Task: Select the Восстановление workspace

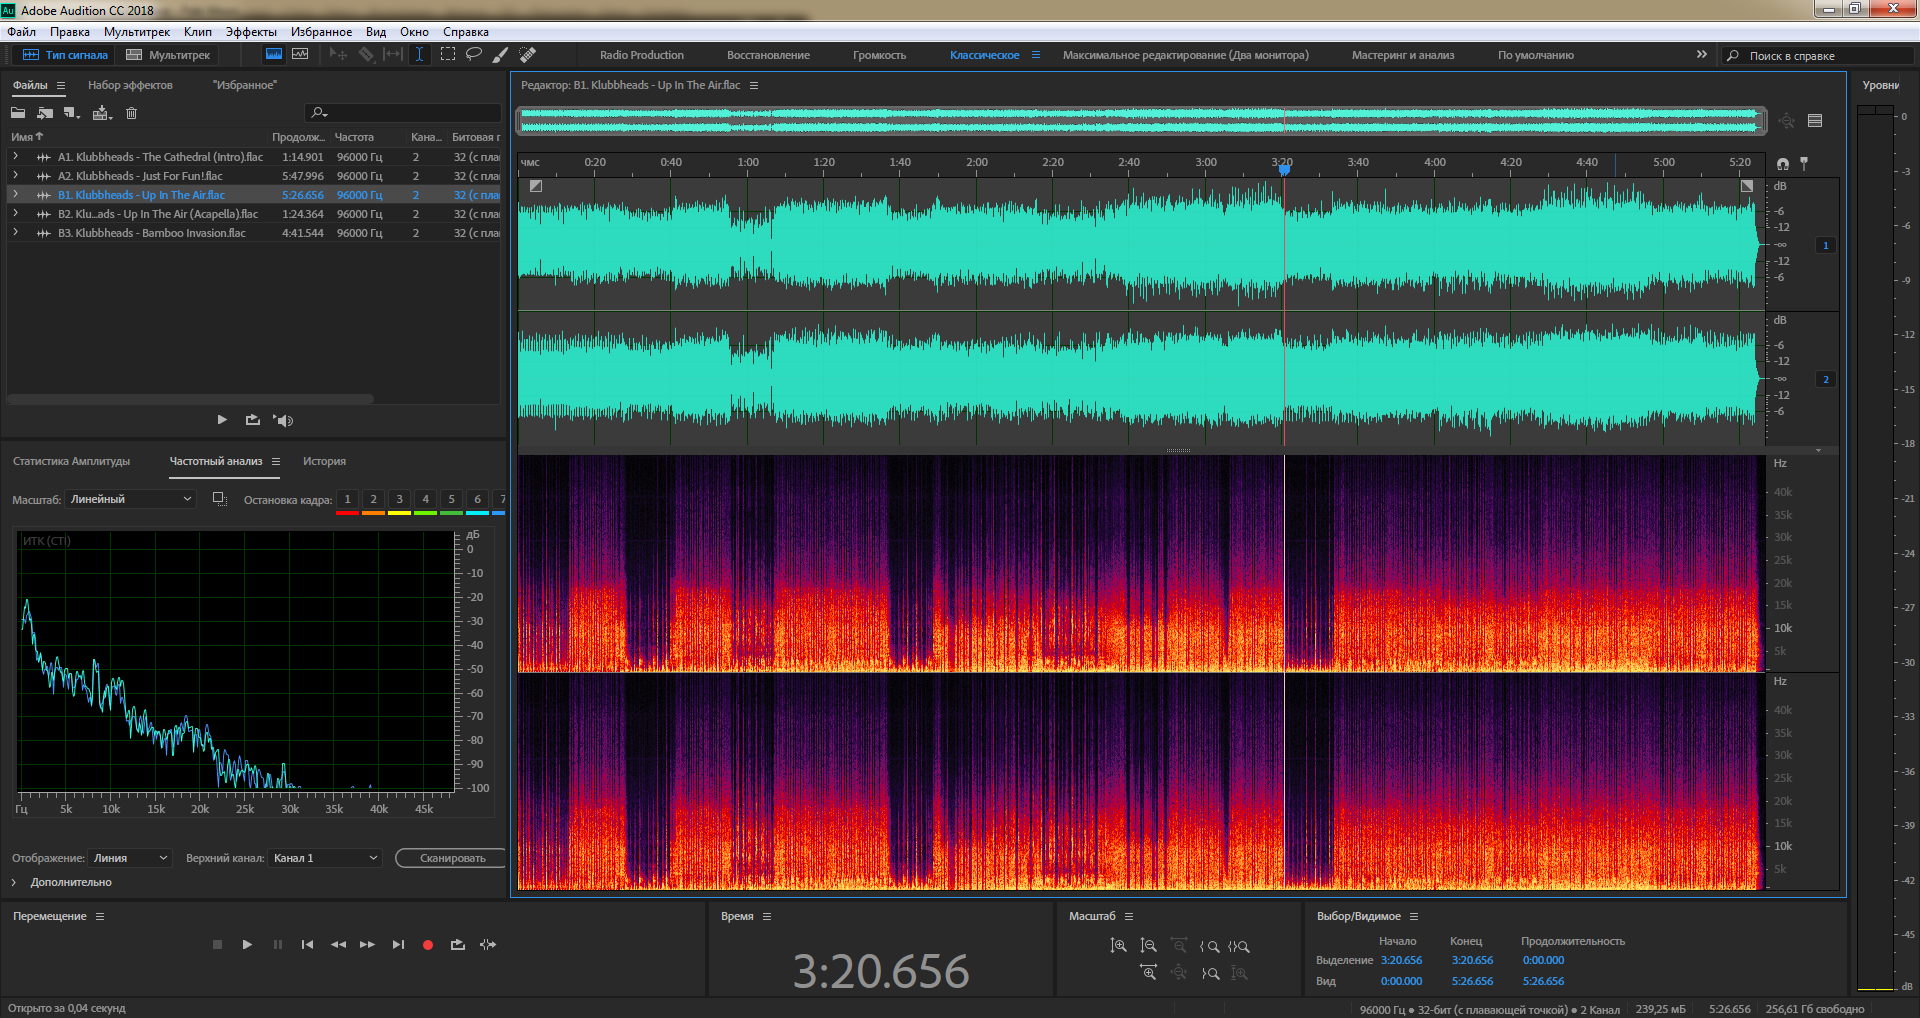Action: pyautogui.click(x=768, y=55)
